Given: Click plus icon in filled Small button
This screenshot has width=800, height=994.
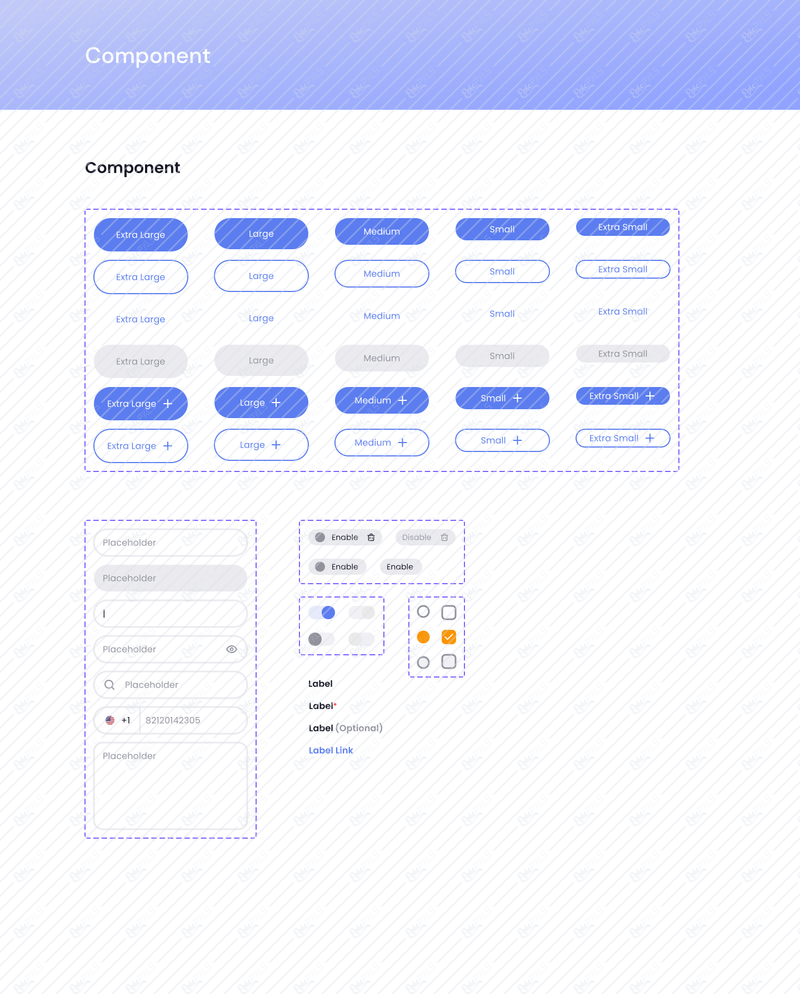Looking at the screenshot, I should click(517, 398).
